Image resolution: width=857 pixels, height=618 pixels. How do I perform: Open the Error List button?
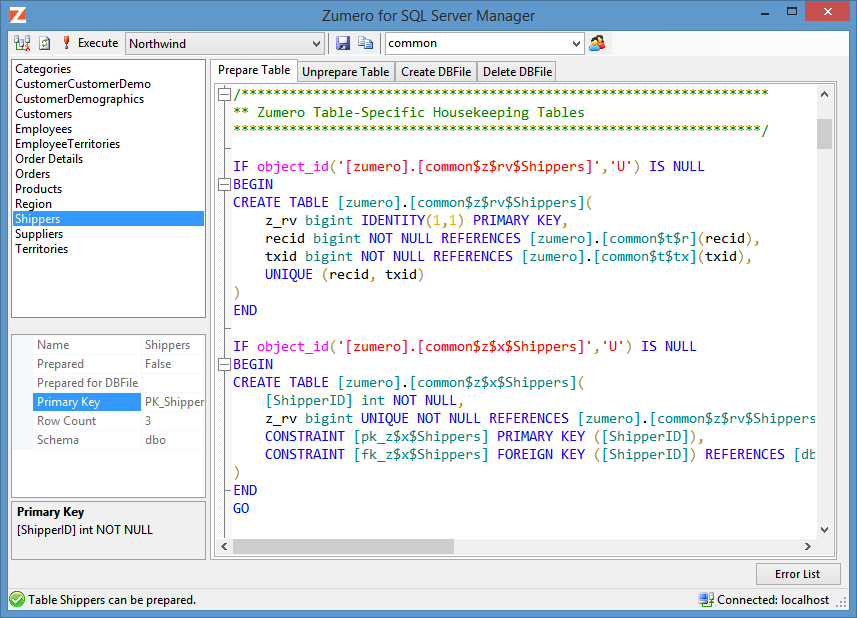797,574
